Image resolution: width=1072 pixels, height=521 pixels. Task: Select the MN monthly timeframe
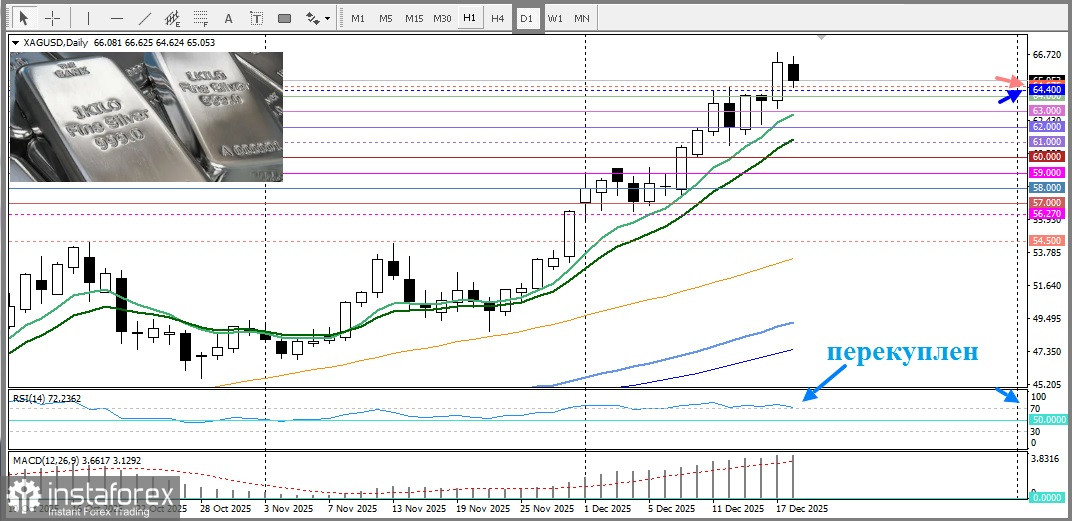582,18
